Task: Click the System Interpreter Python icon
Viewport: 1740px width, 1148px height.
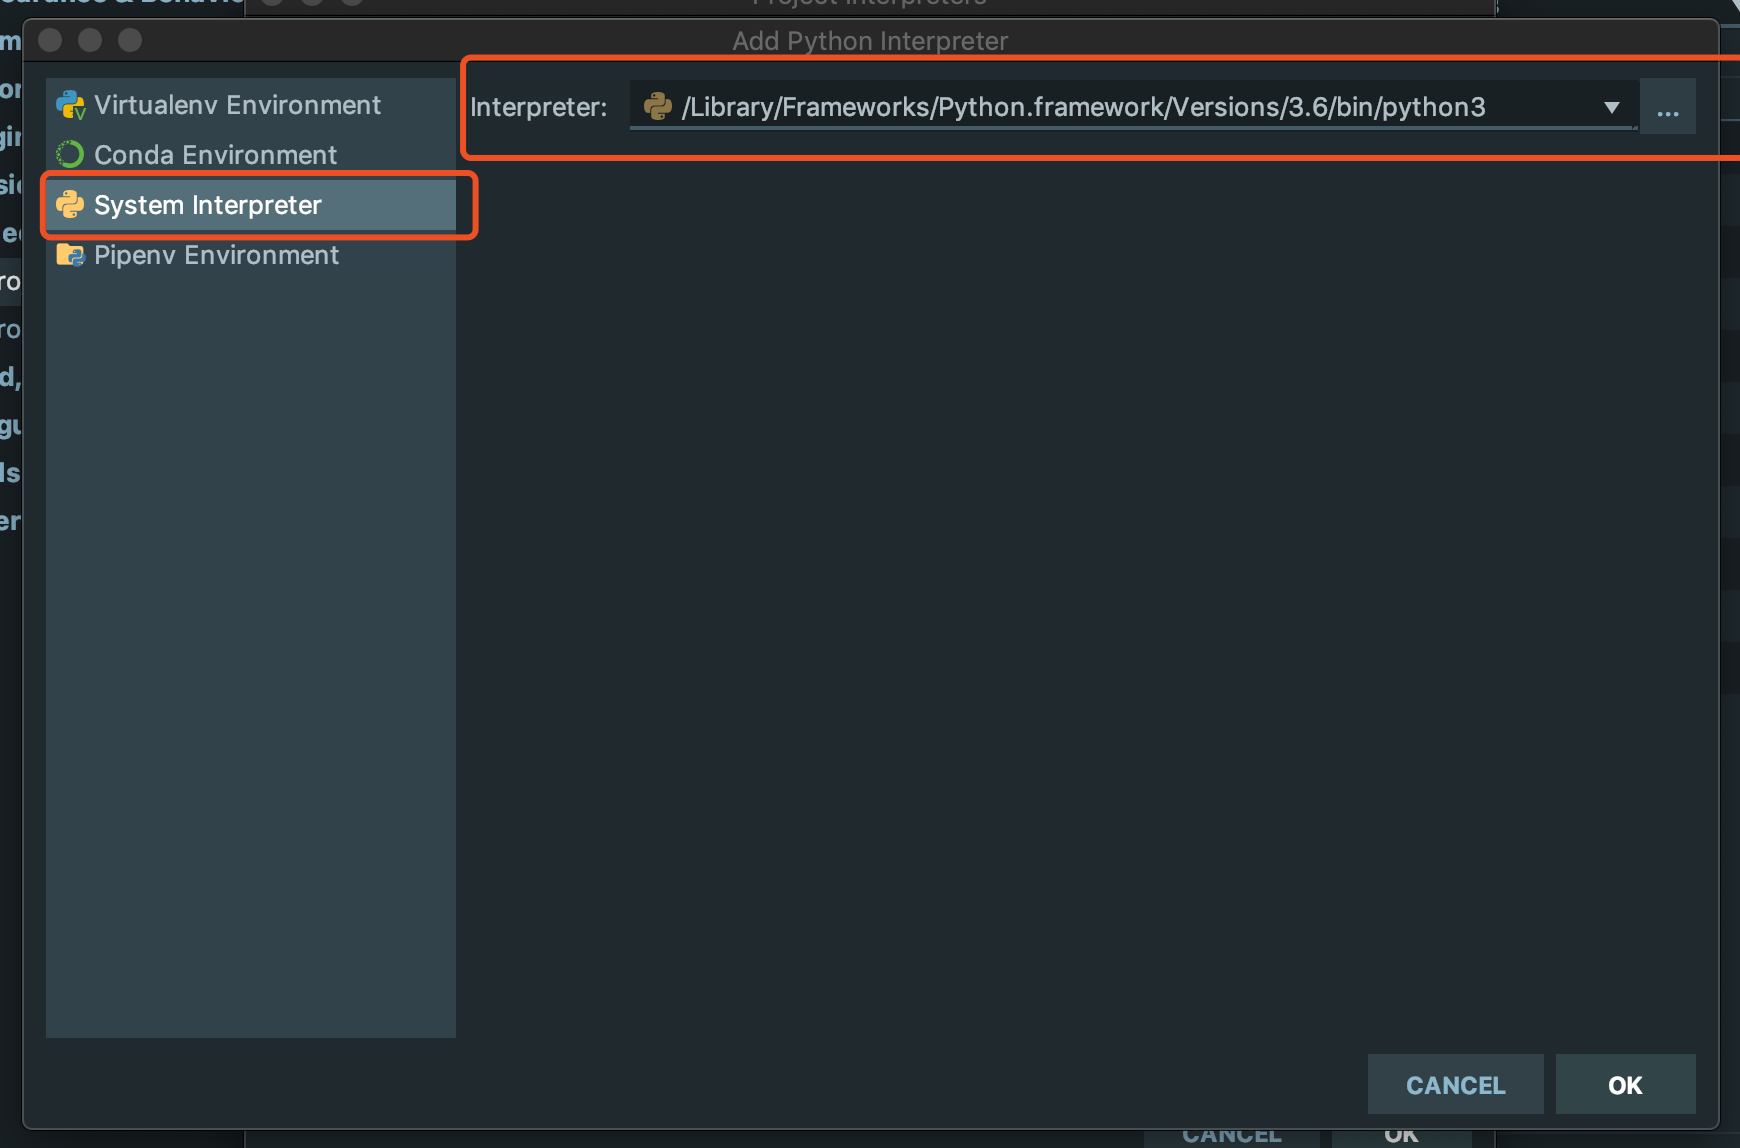Action: click(70, 204)
